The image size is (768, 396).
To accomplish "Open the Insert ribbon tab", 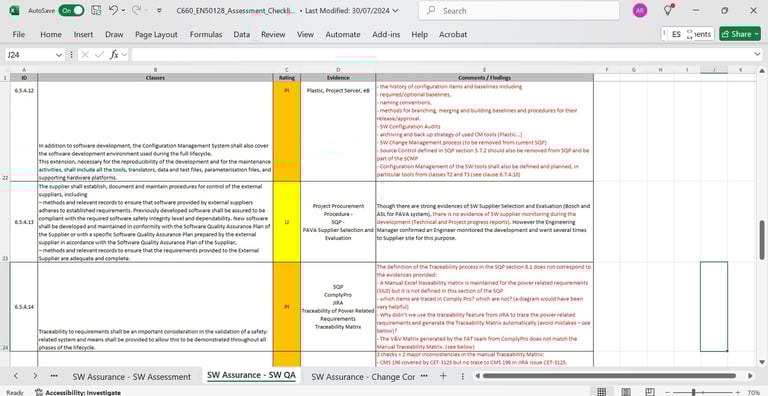I will 83,34.
